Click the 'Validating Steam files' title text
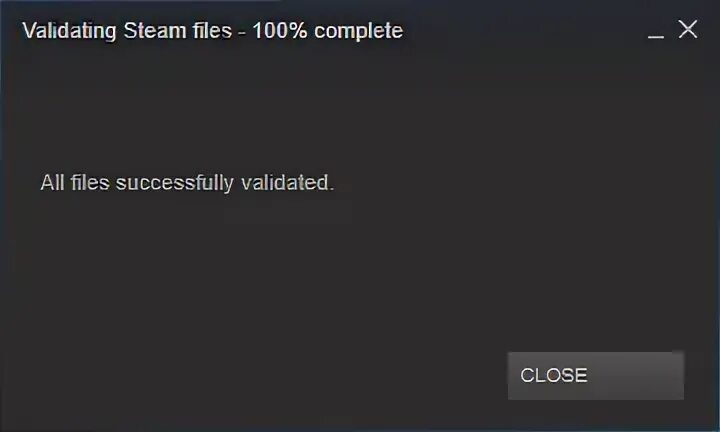 pos(127,31)
